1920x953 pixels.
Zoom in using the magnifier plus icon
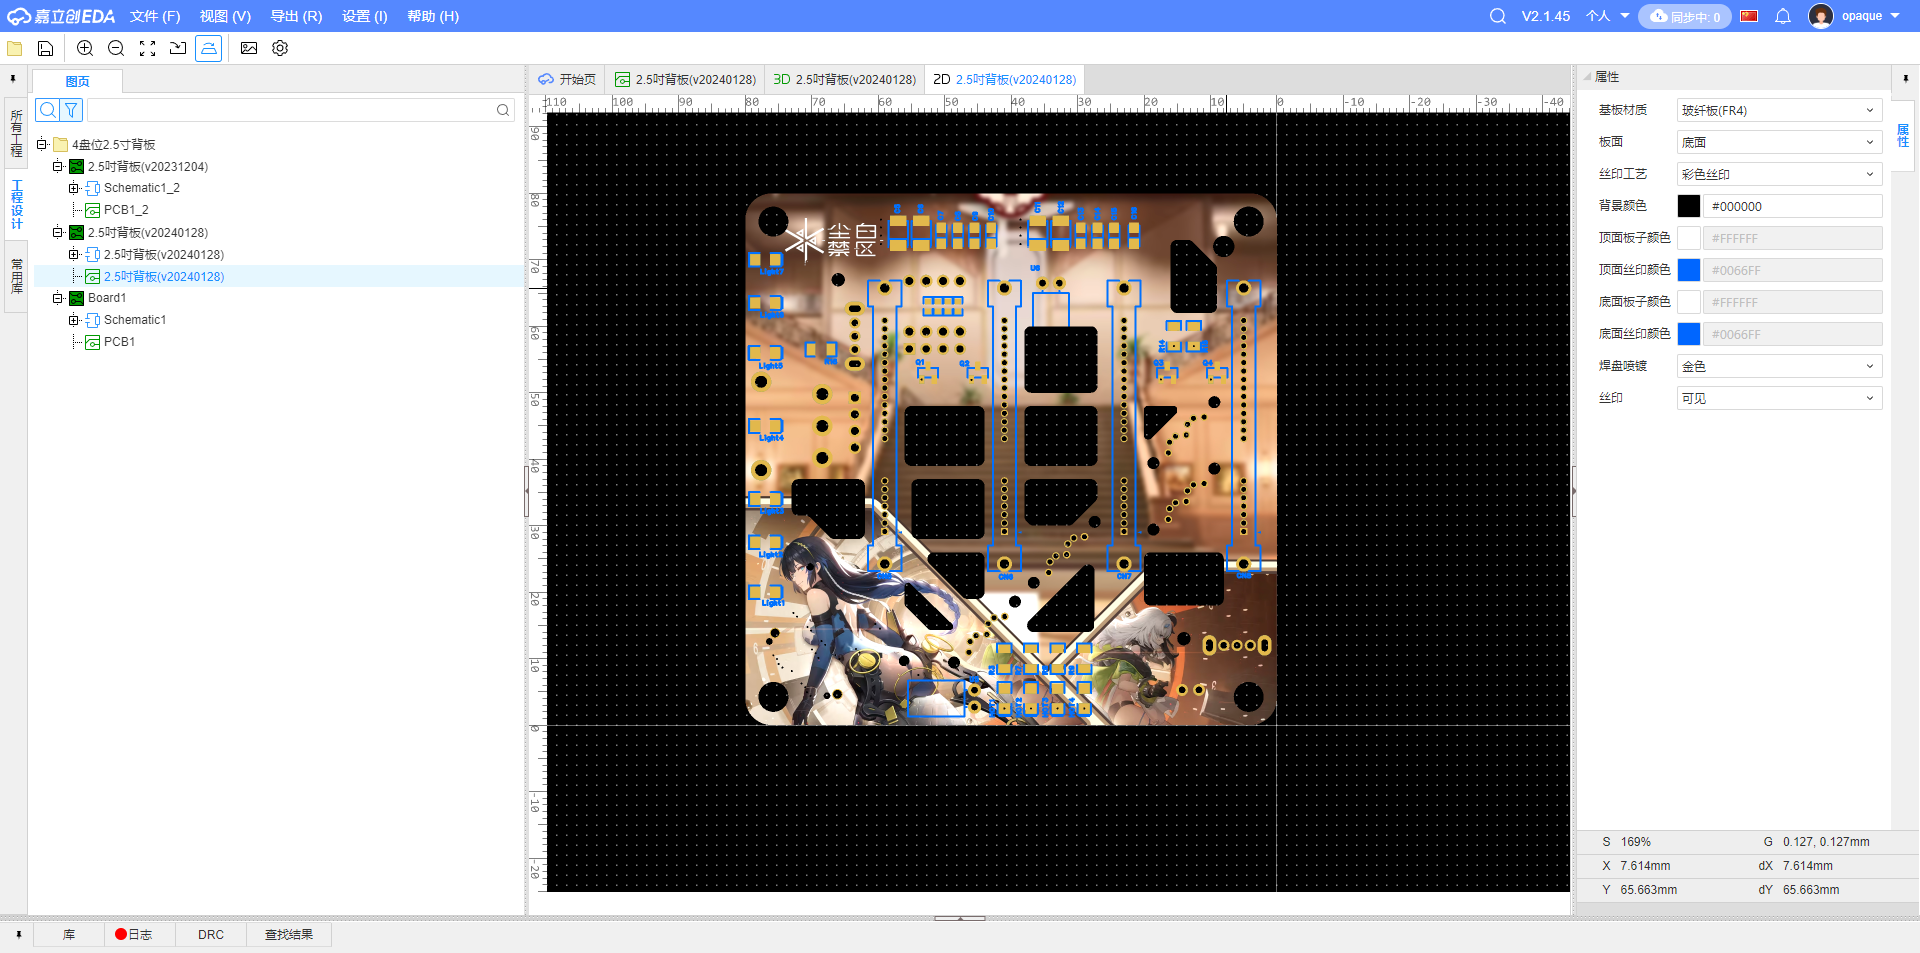coord(85,48)
